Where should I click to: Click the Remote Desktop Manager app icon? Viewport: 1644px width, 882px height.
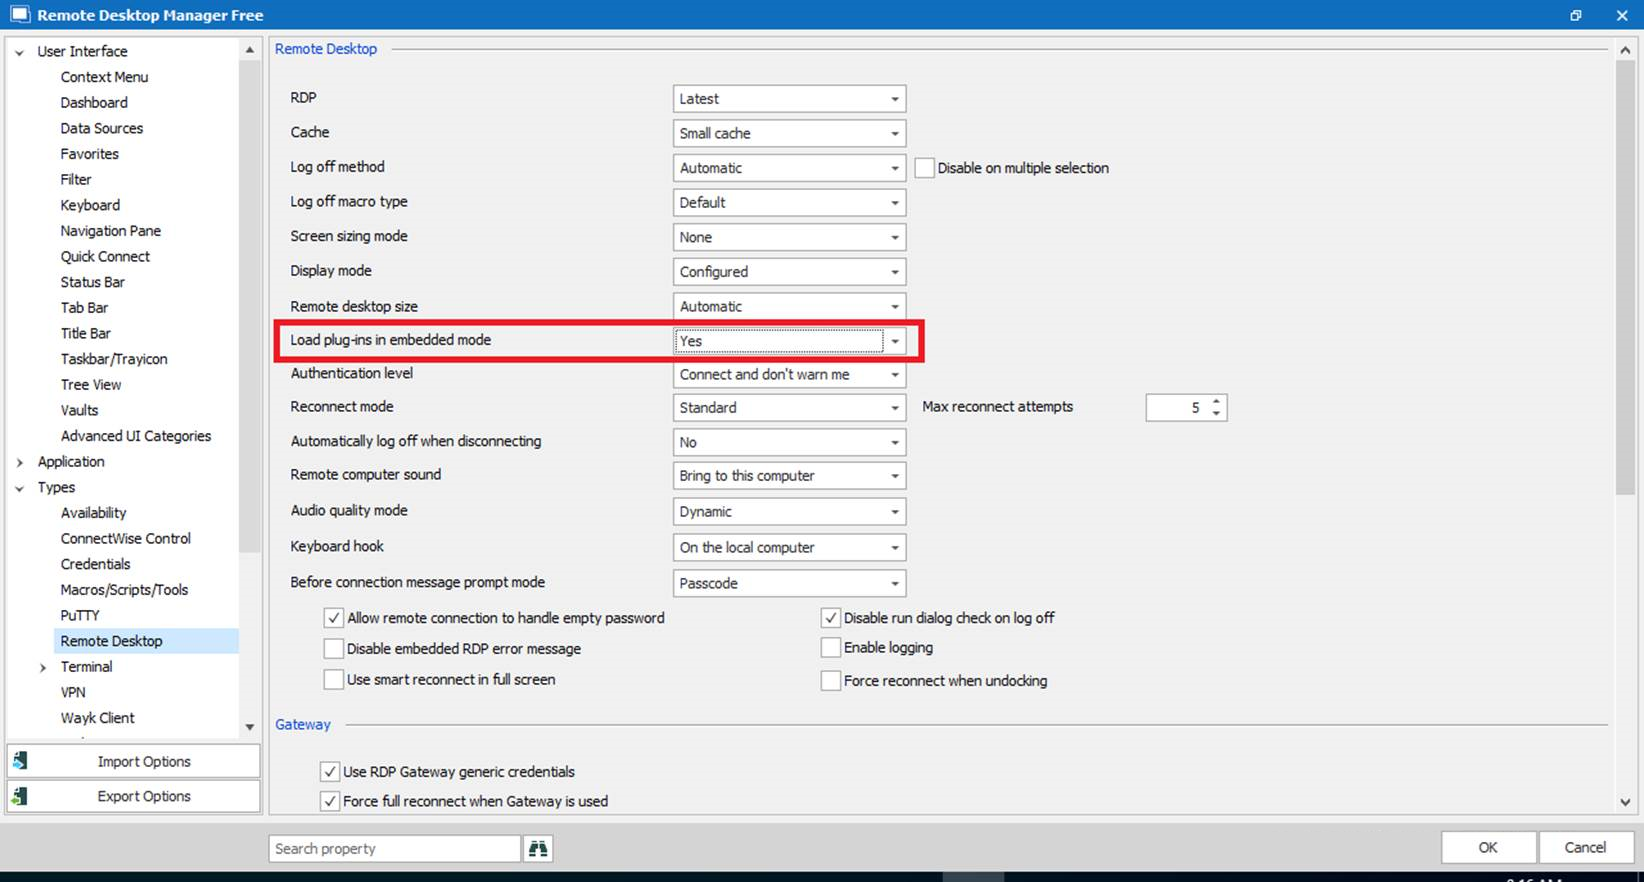pos(19,15)
